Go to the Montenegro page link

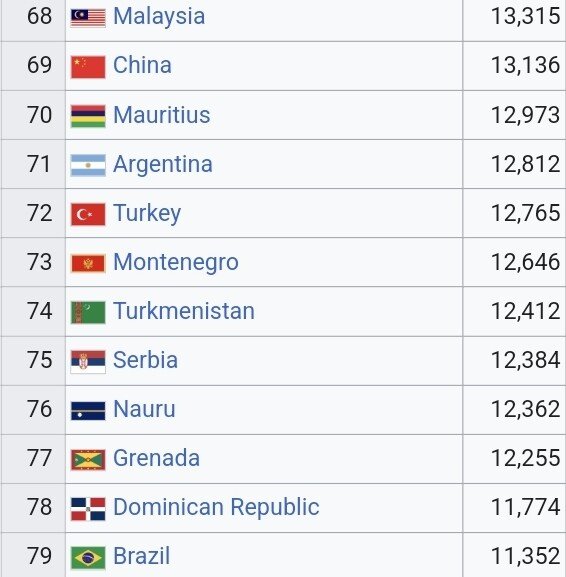[176, 262]
